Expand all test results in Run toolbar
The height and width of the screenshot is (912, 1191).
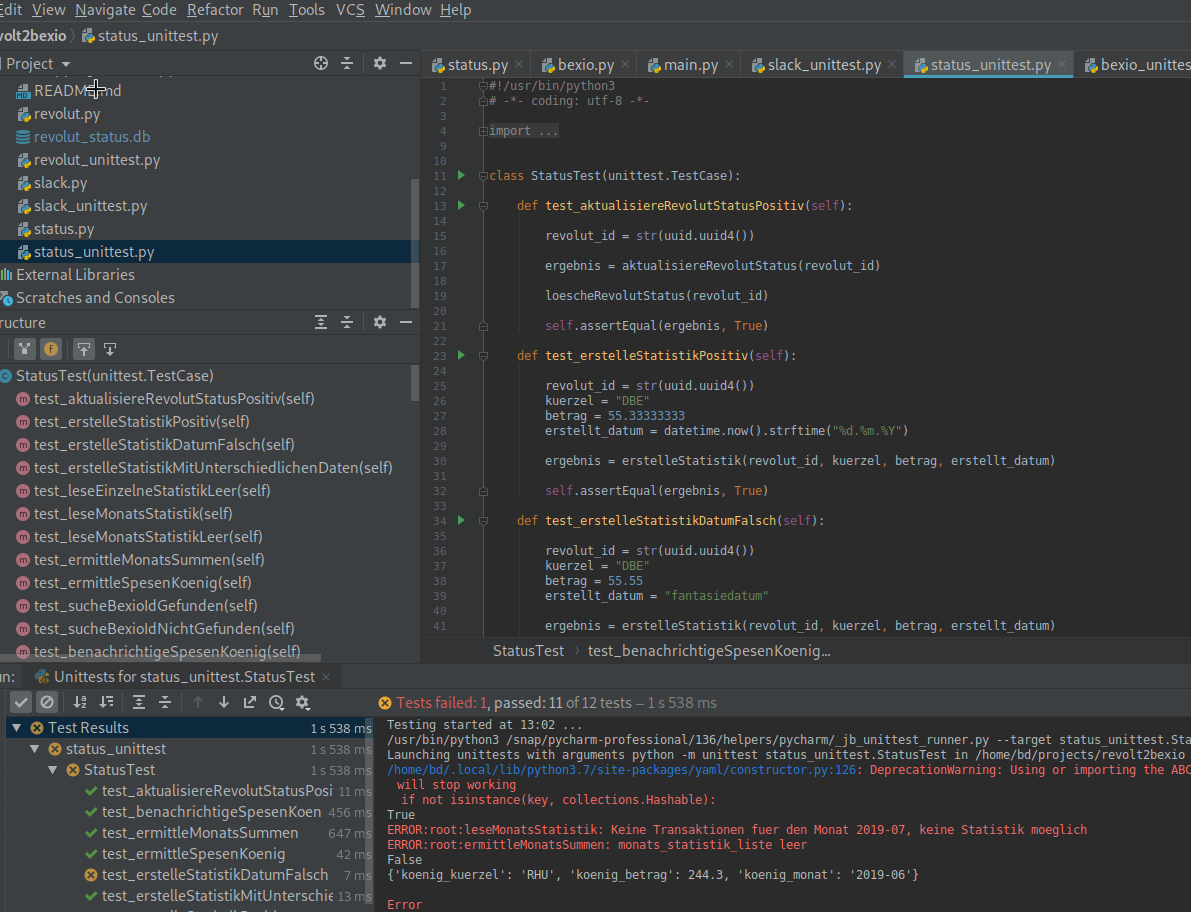point(138,702)
